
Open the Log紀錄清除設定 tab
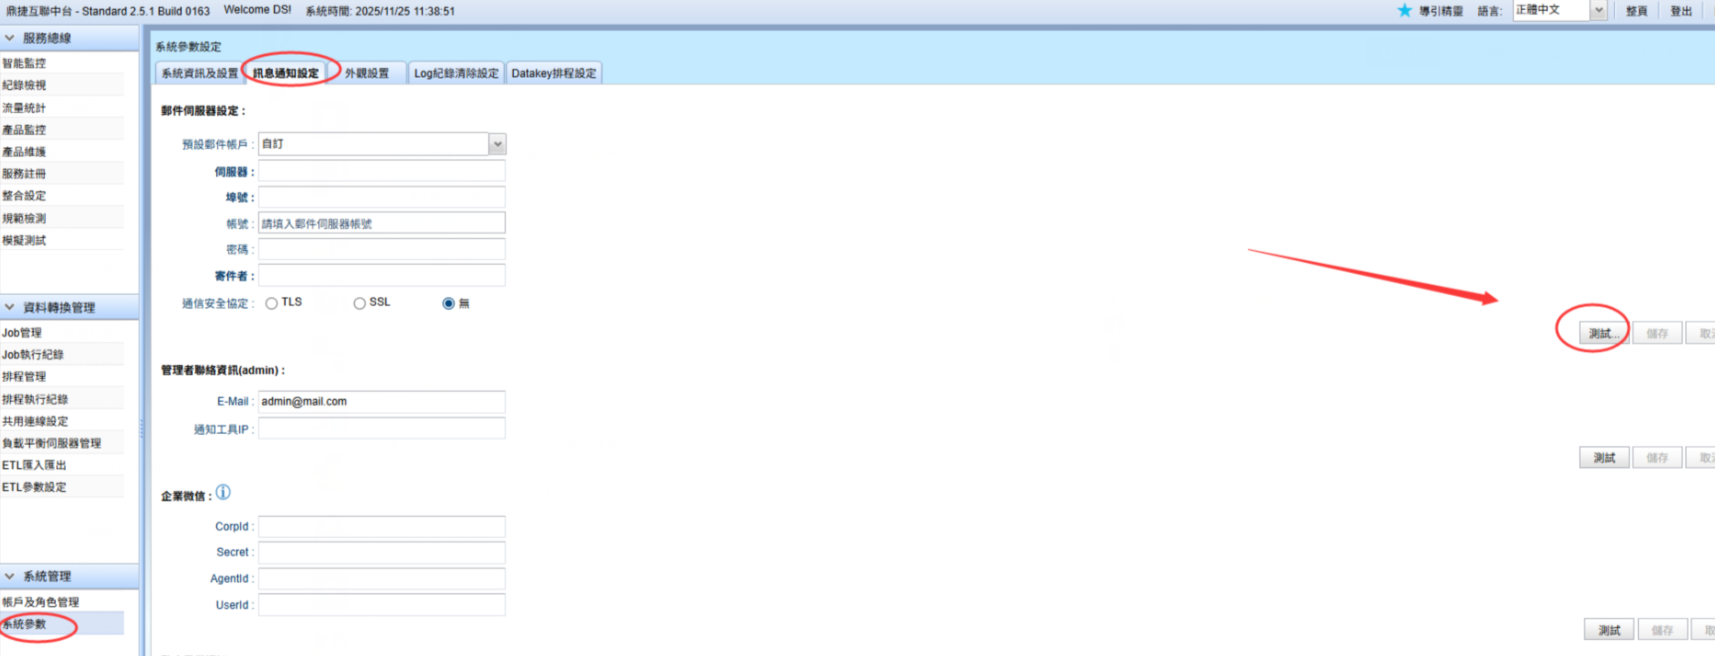[456, 73]
